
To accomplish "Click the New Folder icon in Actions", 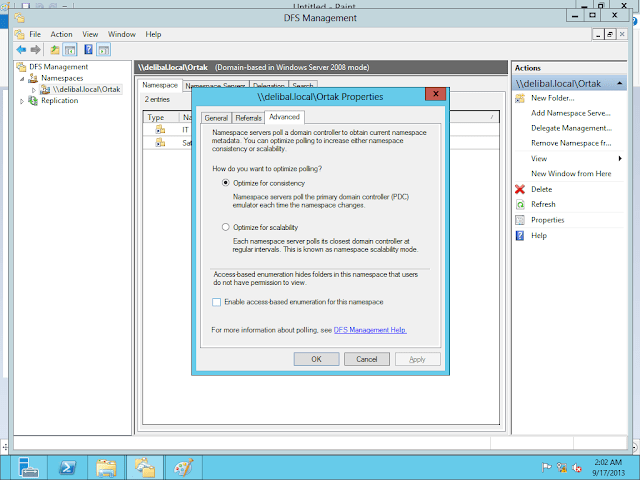I will point(519,98).
